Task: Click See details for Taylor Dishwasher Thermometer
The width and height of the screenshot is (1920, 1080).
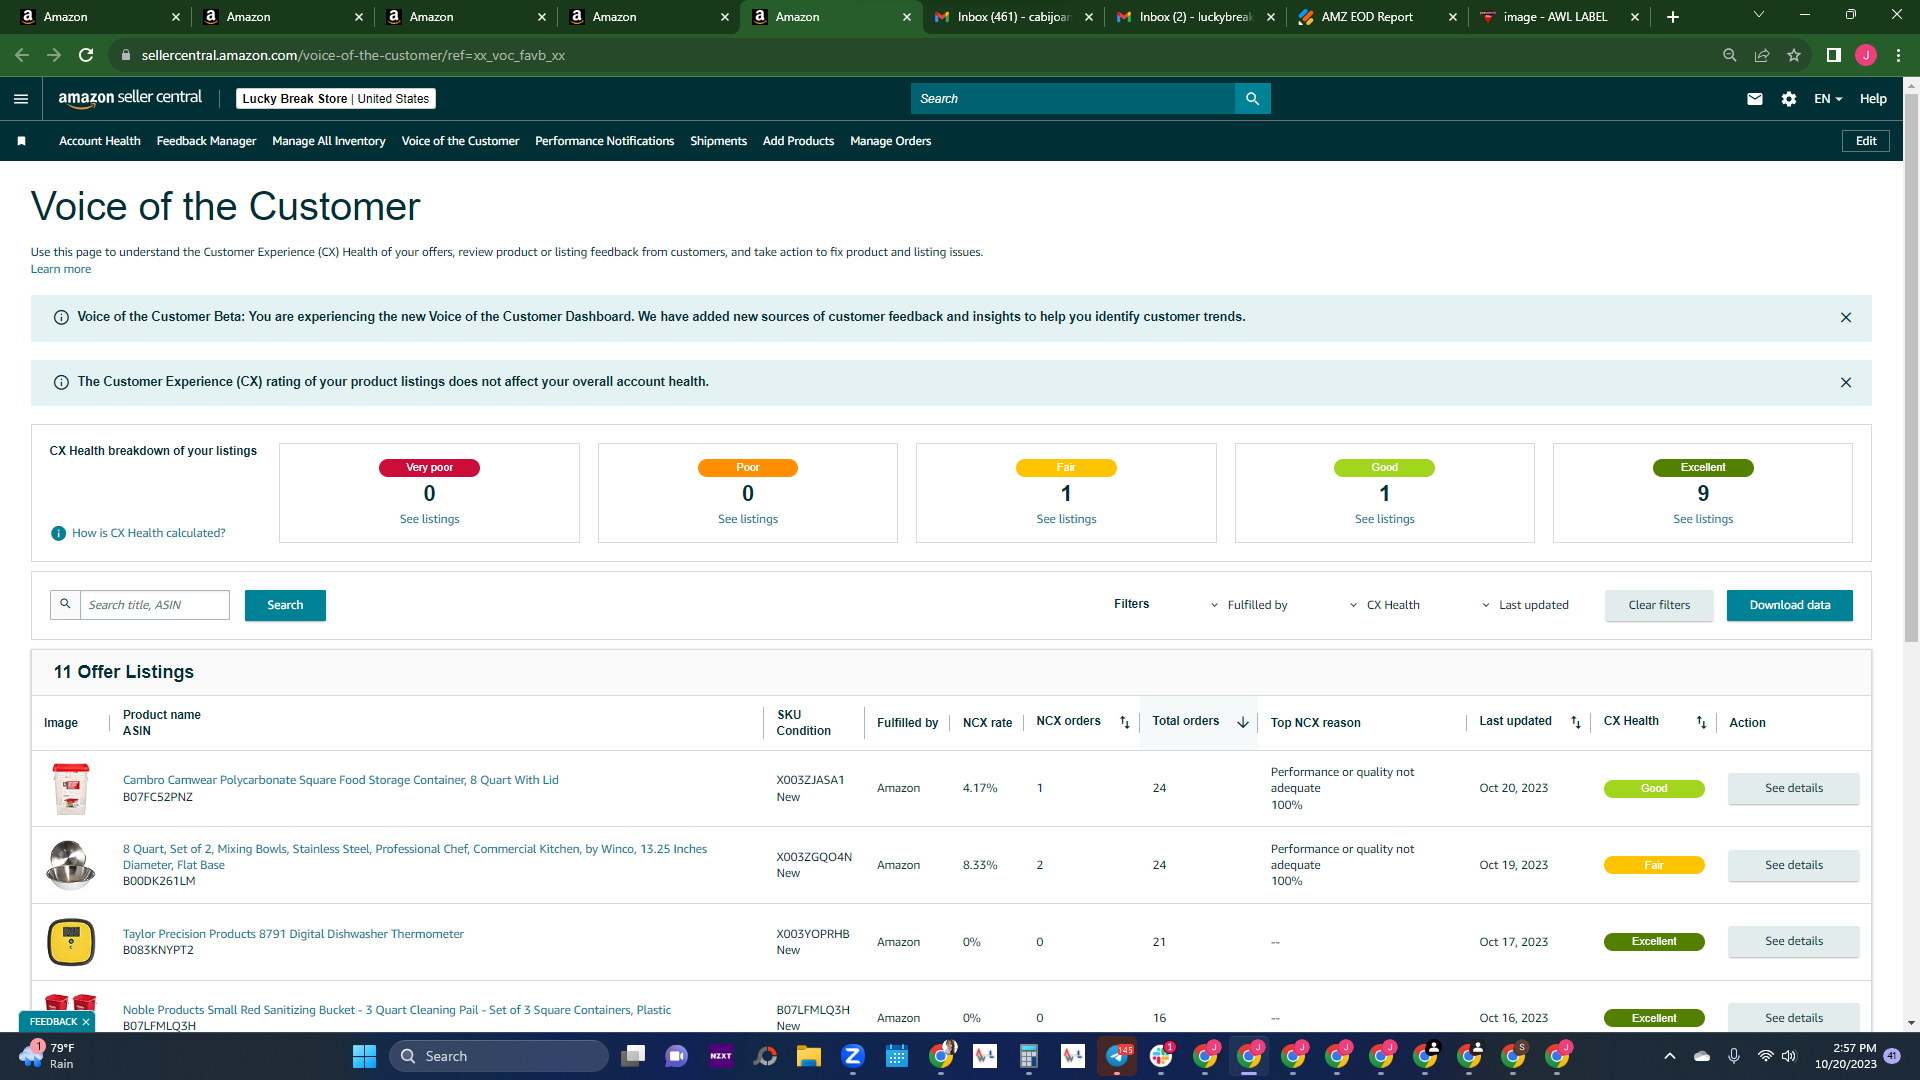Action: 1793,941
